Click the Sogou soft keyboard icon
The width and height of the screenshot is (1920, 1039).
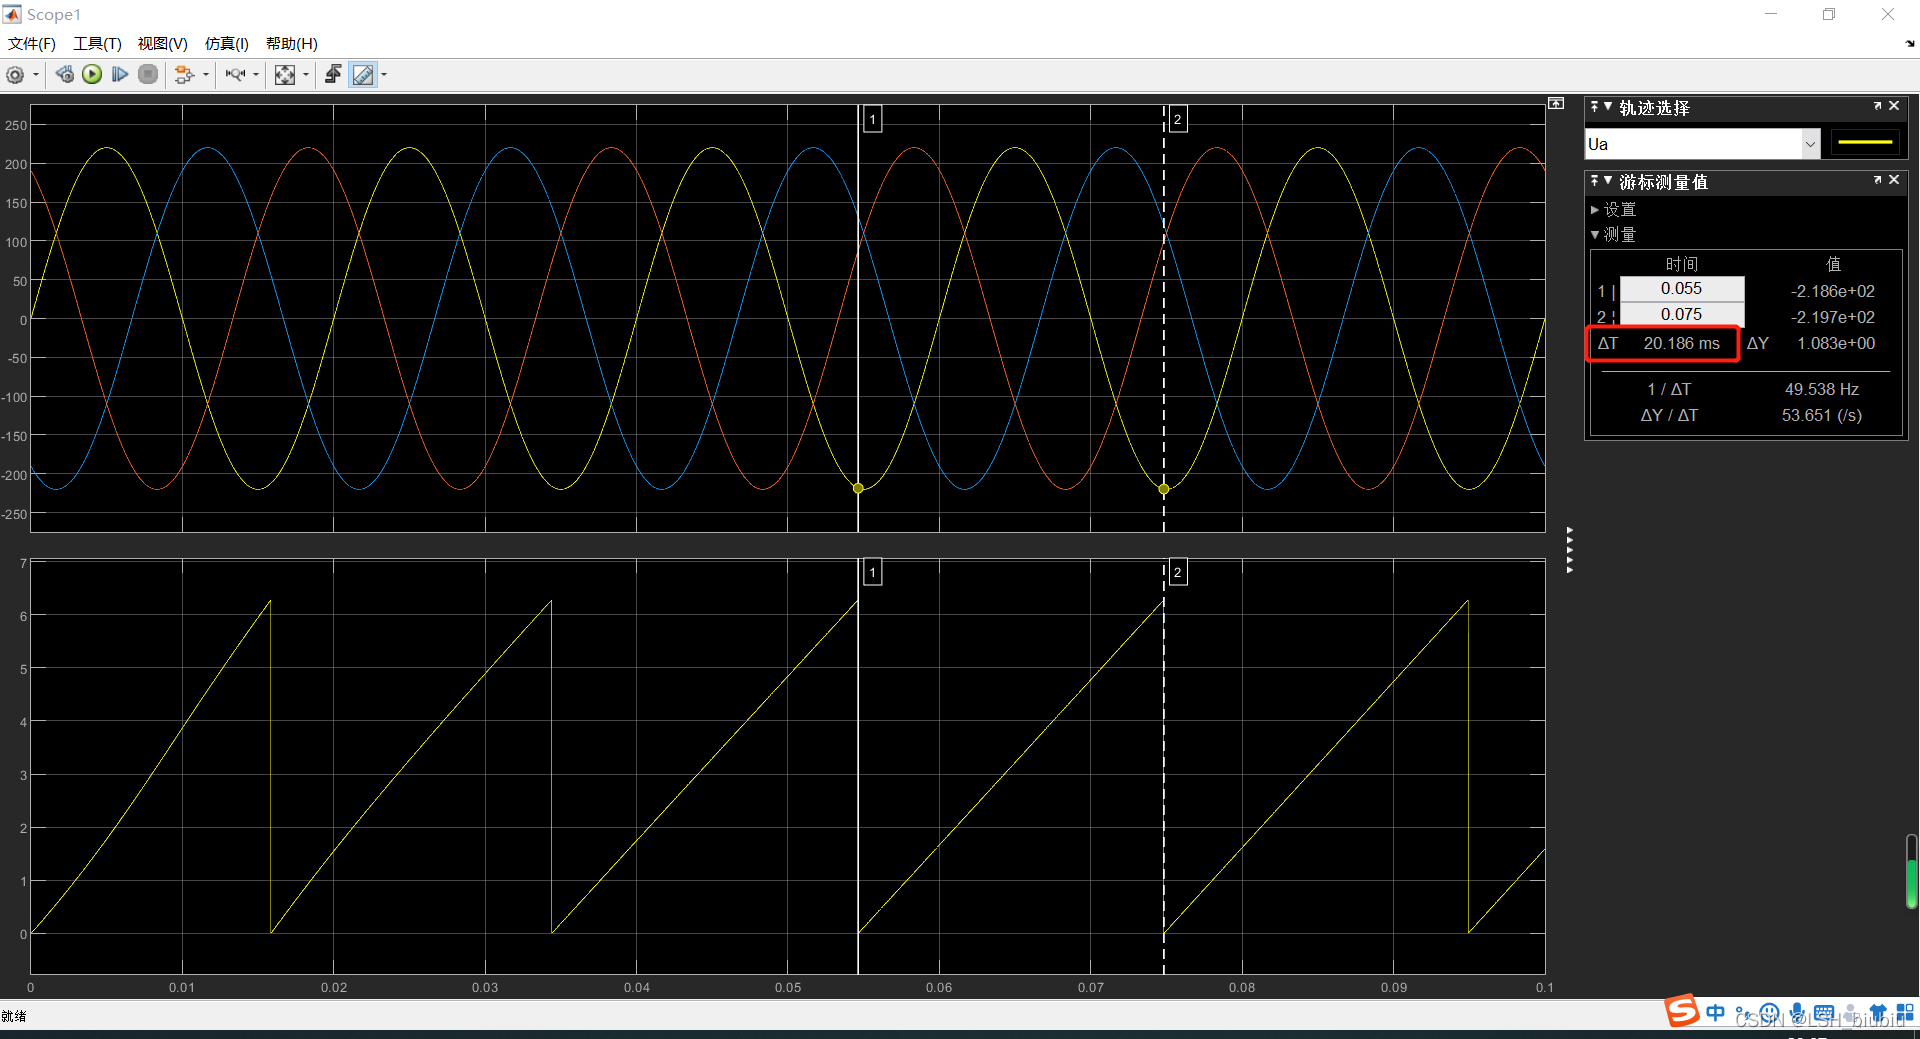point(1824,1013)
